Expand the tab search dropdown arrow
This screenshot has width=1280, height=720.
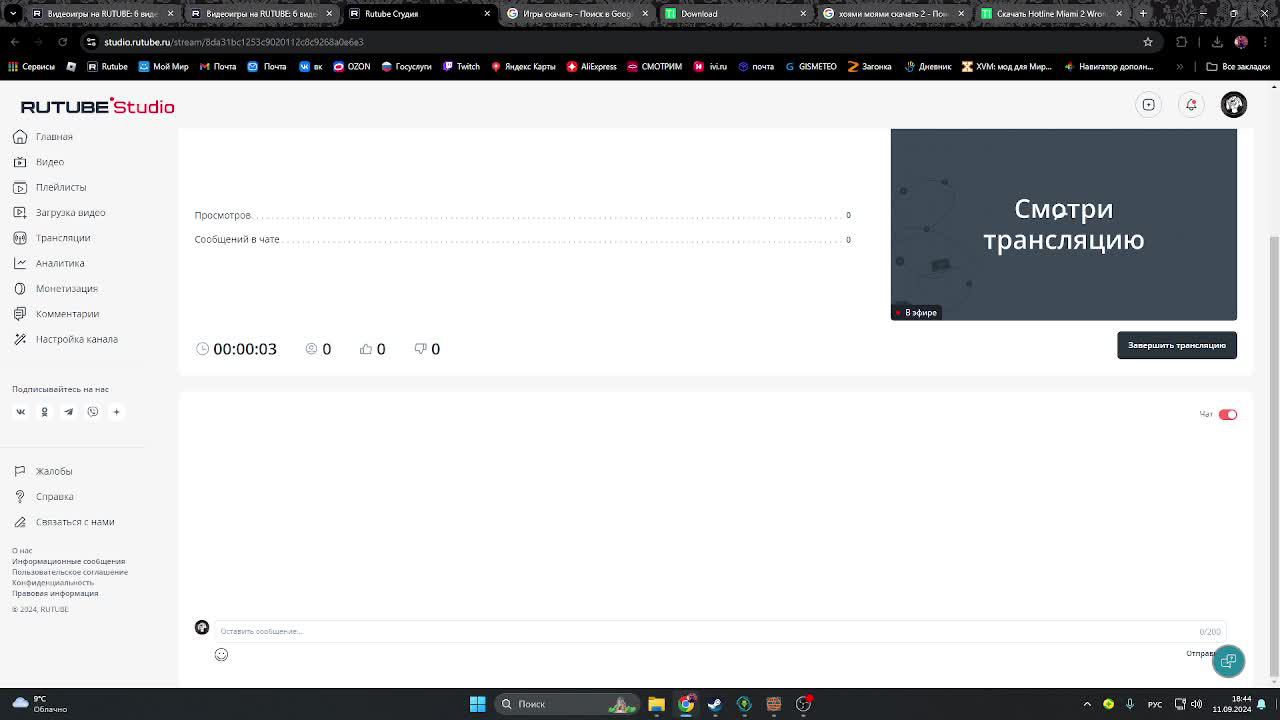pos(13,14)
